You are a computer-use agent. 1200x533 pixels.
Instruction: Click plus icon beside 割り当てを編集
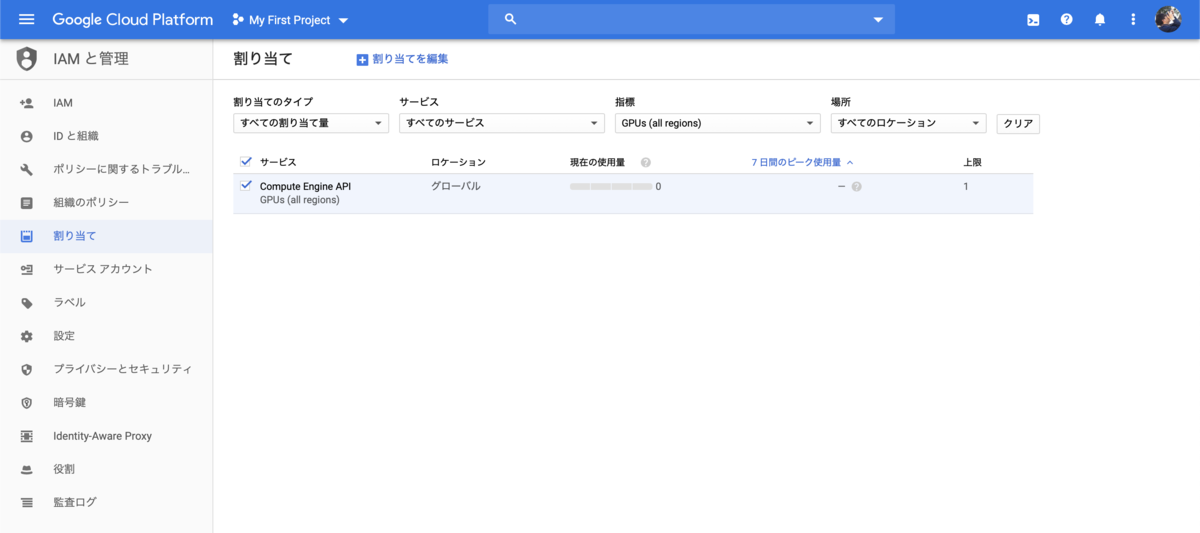362,60
